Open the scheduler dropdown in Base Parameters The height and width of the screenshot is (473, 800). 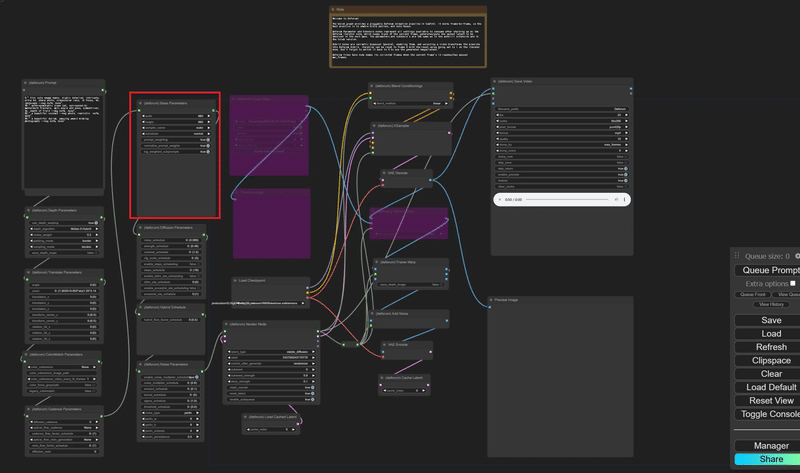pyautogui.click(x=176, y=134)
